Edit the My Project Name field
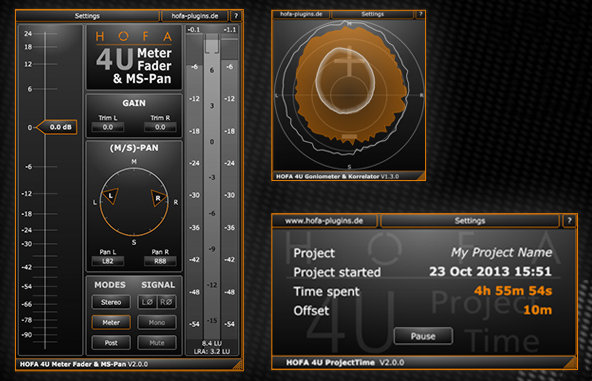The height and width of the screenshot is (381, 592). coord(501,252)
